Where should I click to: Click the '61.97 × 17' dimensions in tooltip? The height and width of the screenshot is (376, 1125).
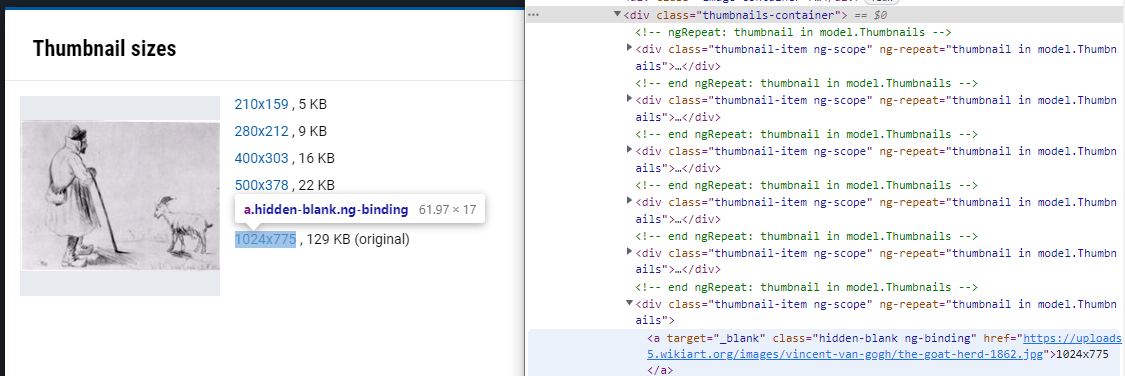tap(447, 210)
